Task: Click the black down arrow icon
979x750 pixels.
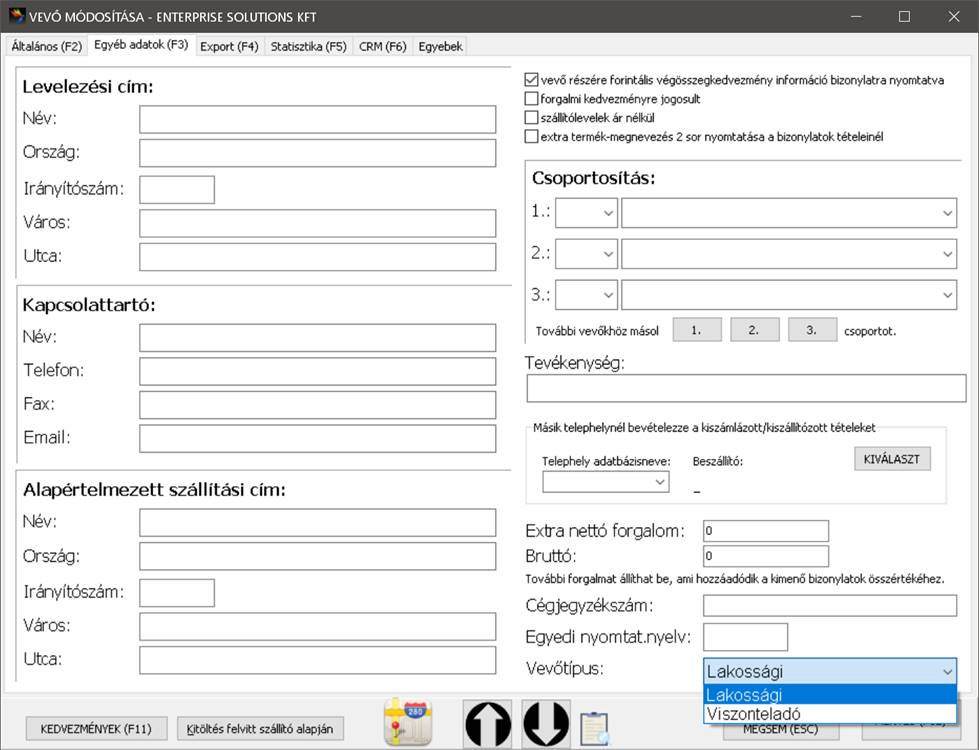Action: (546, 724)
